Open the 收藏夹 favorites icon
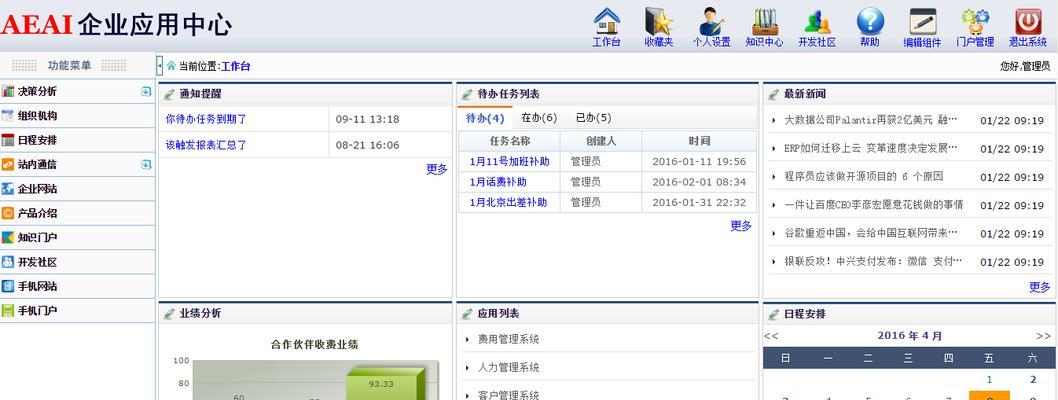The height and width of the screenshot is (400, 1058). pos(659,22)
